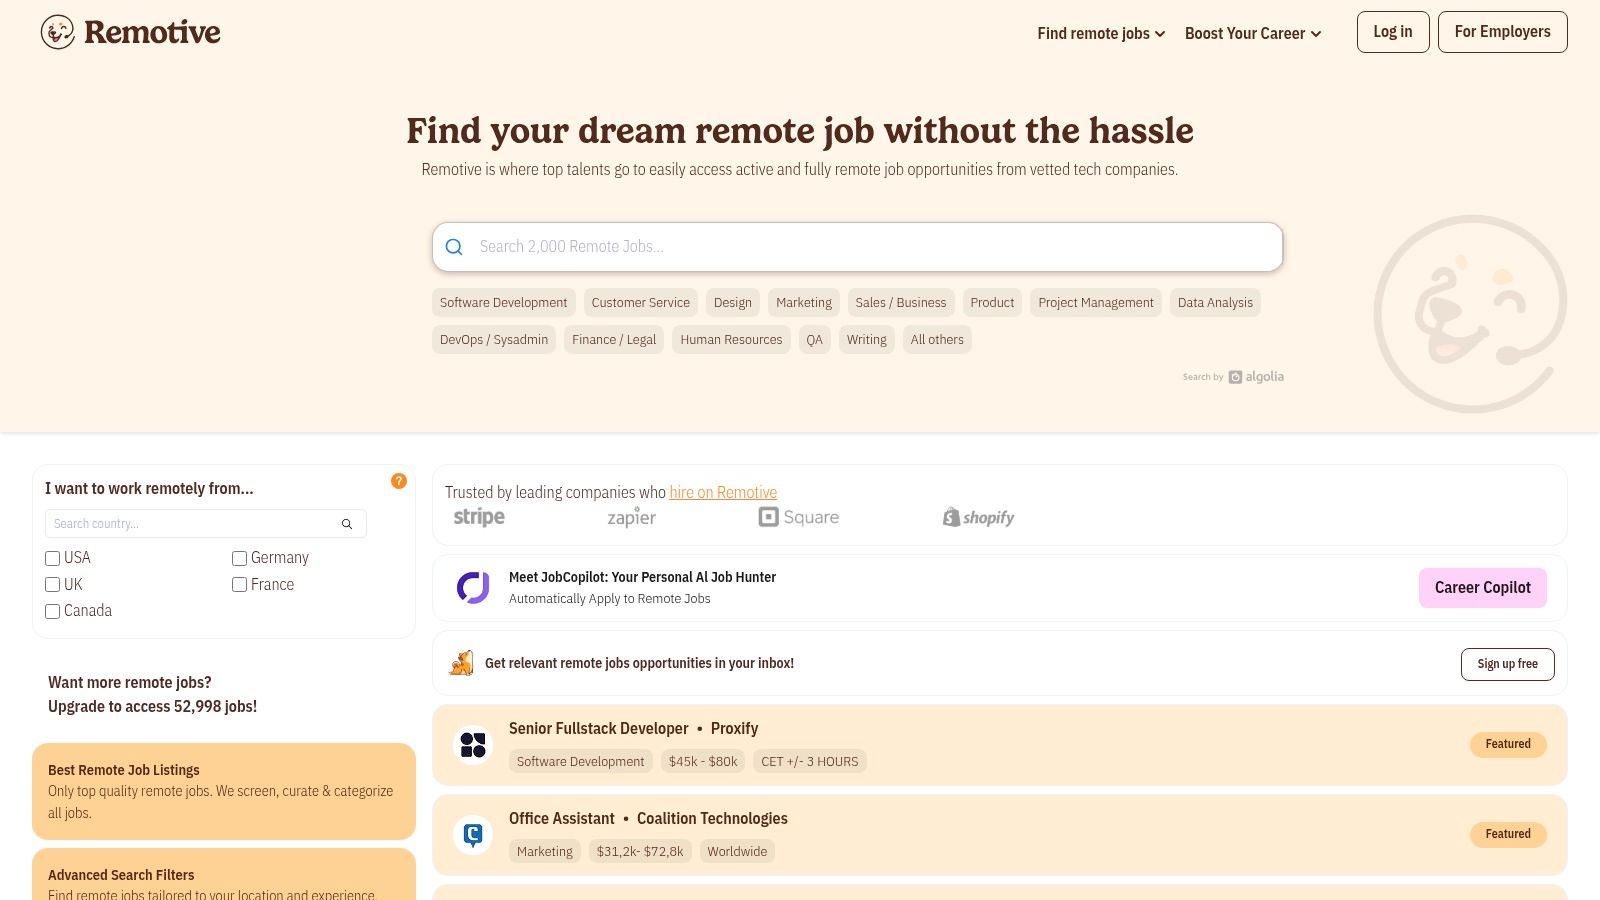Click the Best Remote Job Listings card
Image resolution: width=1600 pixels, height=900 pixels.
point(224,791)
